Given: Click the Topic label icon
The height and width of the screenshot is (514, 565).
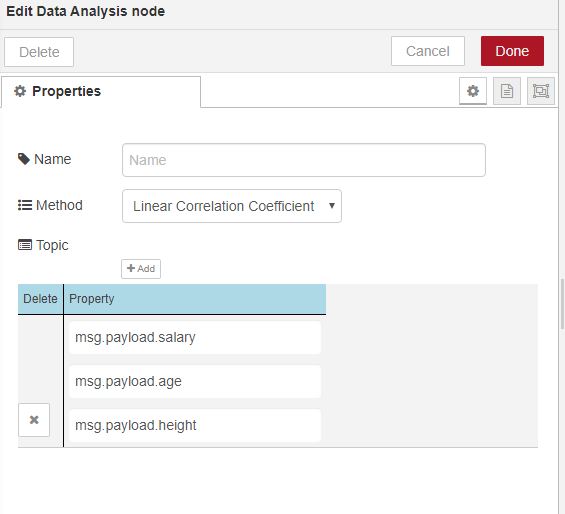Looking at the screenshot, I should click(x=25, y=245).
